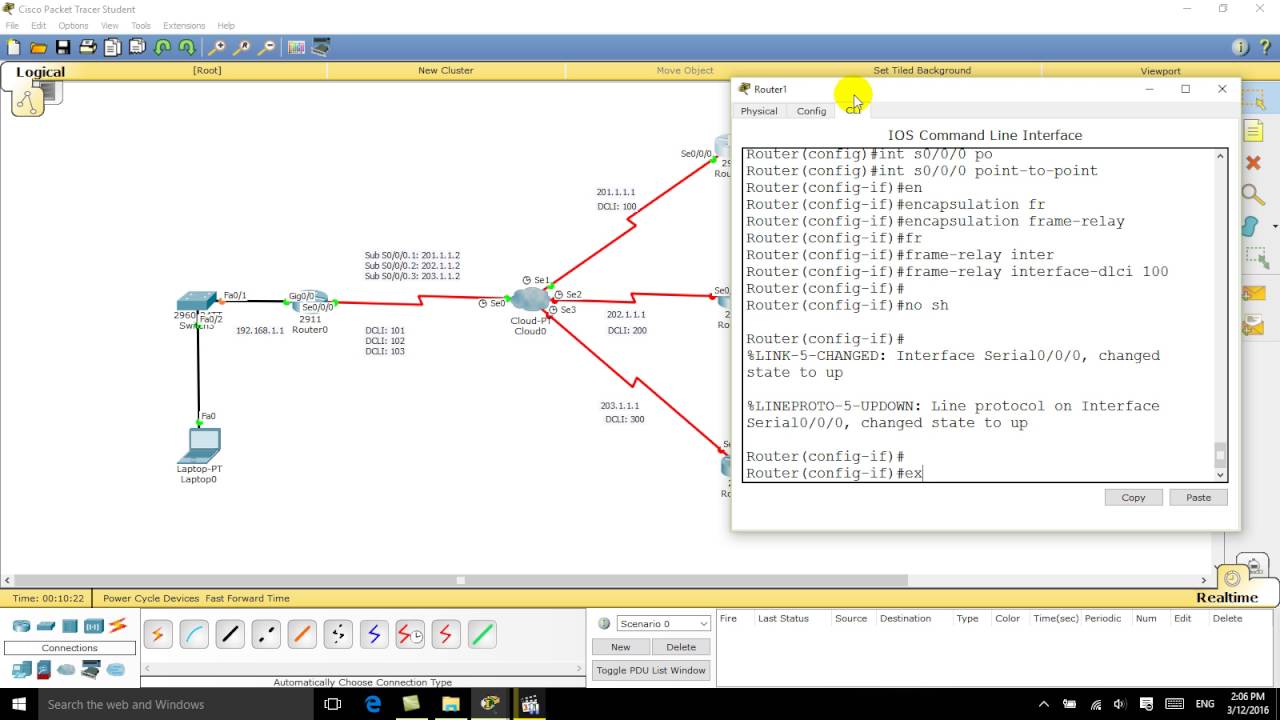Select the Cloud0 device
The height and width of the screenshot is (720, 1280).
click(x=529, y=300)
